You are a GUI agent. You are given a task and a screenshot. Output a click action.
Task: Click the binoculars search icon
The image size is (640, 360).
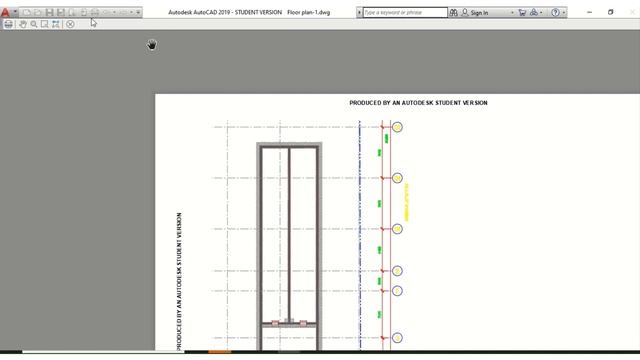pos(453,13)
